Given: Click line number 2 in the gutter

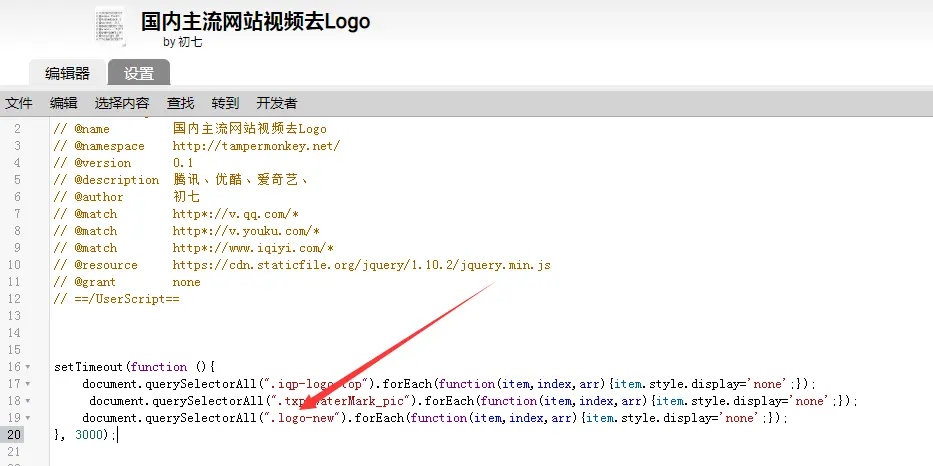Looking at the screenshot, I should (17, 129).
